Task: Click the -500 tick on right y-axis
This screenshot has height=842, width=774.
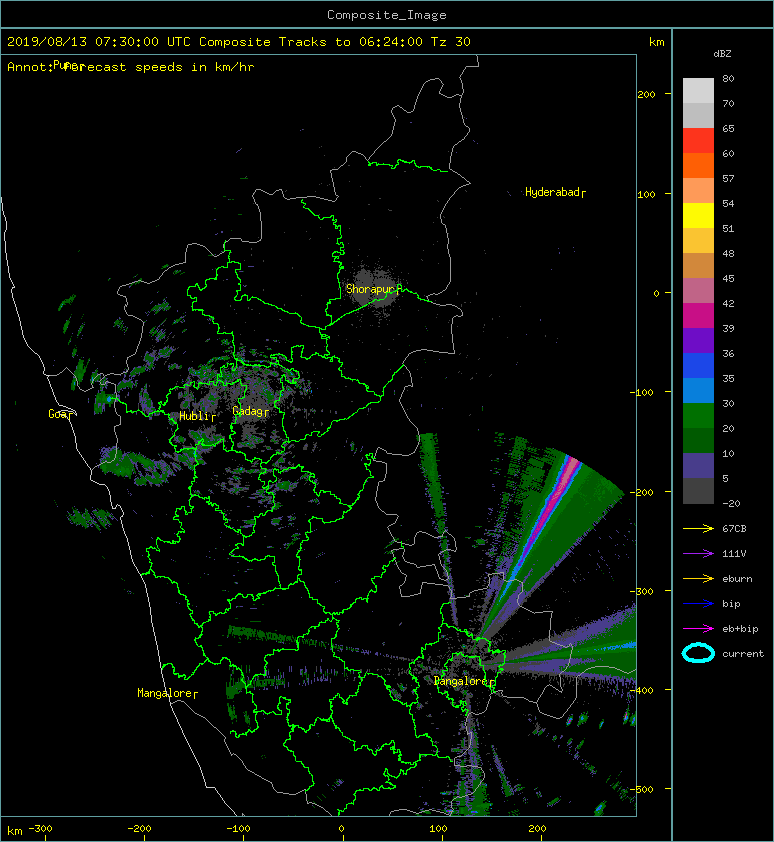Action: (642, 789)
